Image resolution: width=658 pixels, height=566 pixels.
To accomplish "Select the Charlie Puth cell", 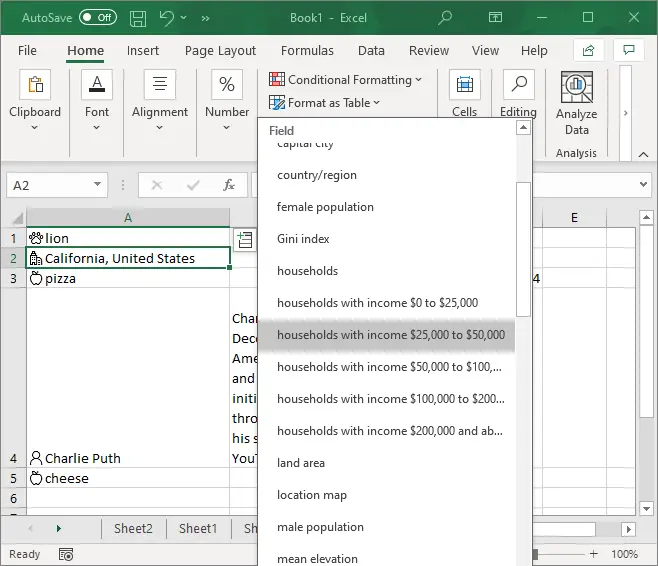I will point(128,378).
